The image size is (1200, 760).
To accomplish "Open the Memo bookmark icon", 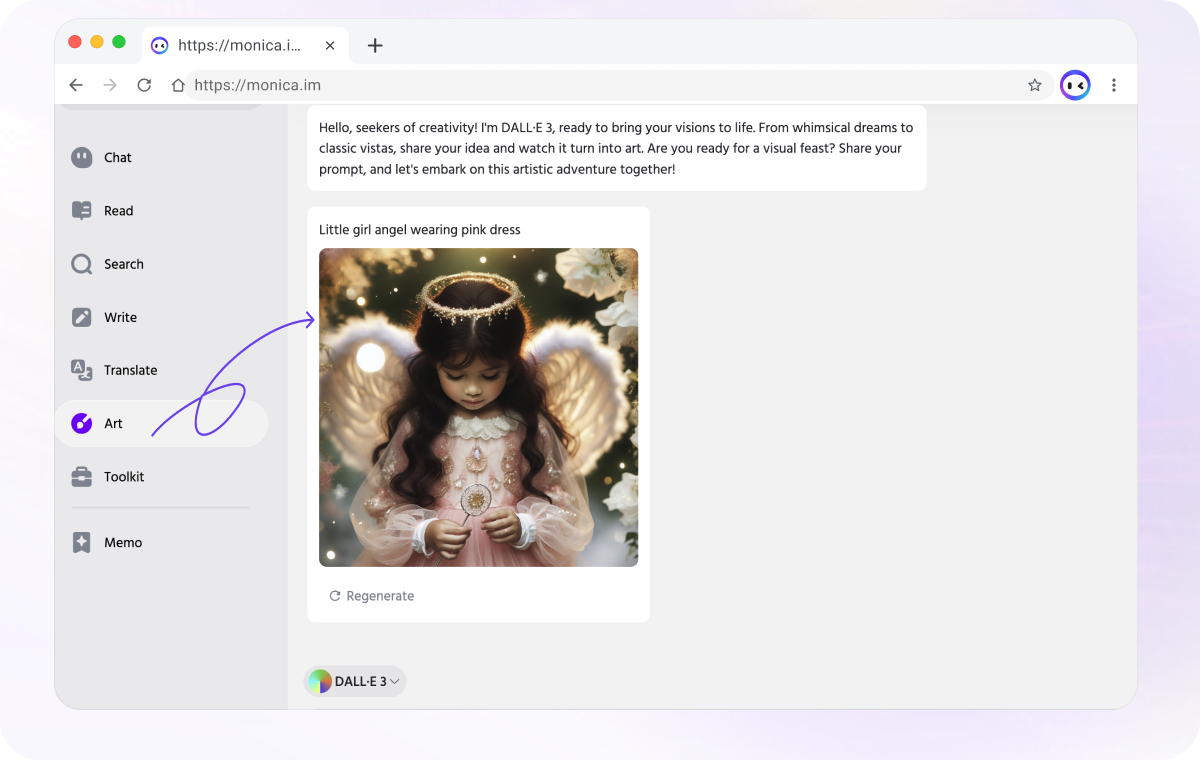I will click(x=82, y=542).
